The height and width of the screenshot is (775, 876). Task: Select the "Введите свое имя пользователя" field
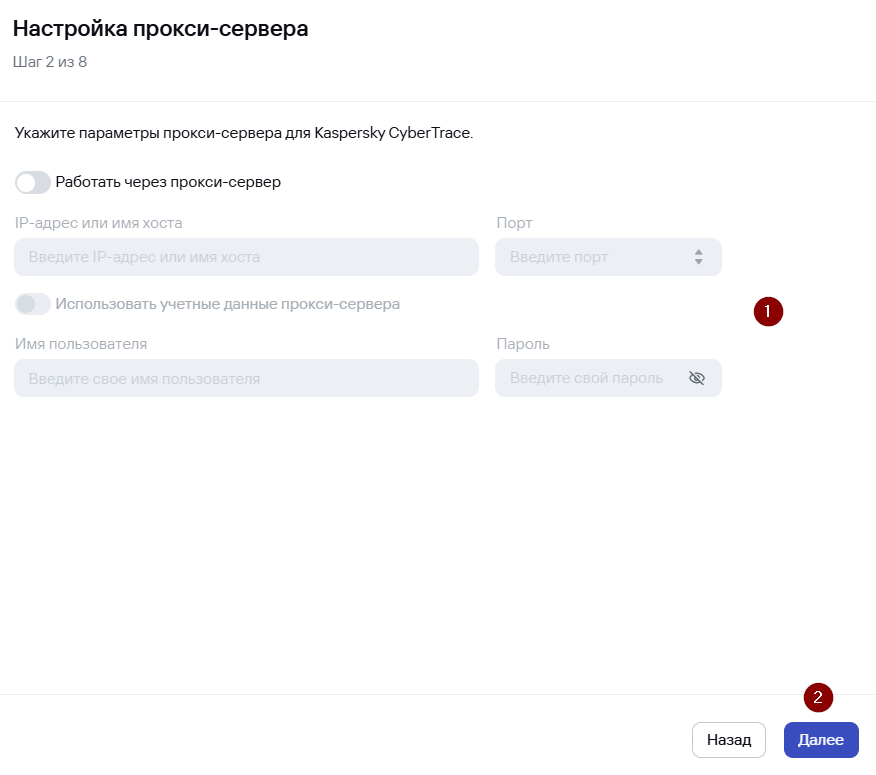tap(246, 378)
